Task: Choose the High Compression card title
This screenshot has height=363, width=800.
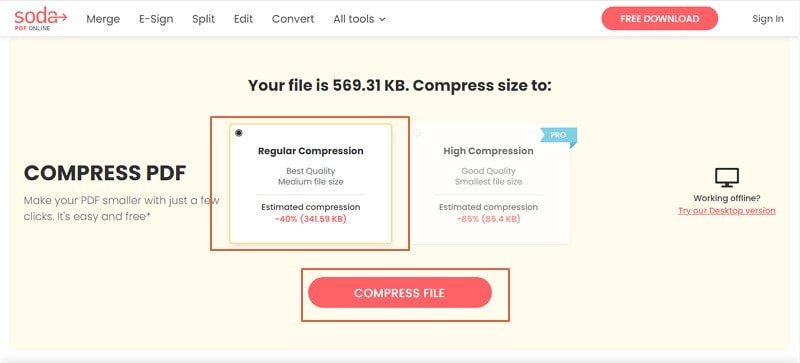Action: pyautogui.click(x=488, y=151)
